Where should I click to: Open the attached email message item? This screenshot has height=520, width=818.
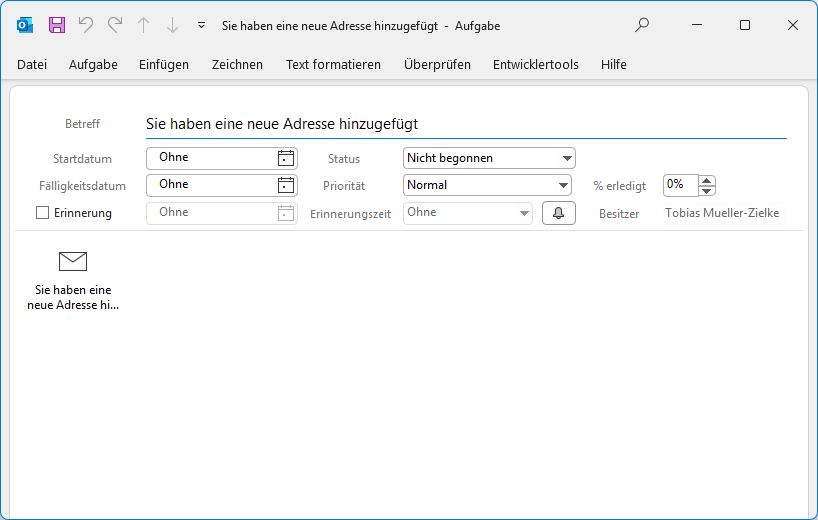point(73,280)
